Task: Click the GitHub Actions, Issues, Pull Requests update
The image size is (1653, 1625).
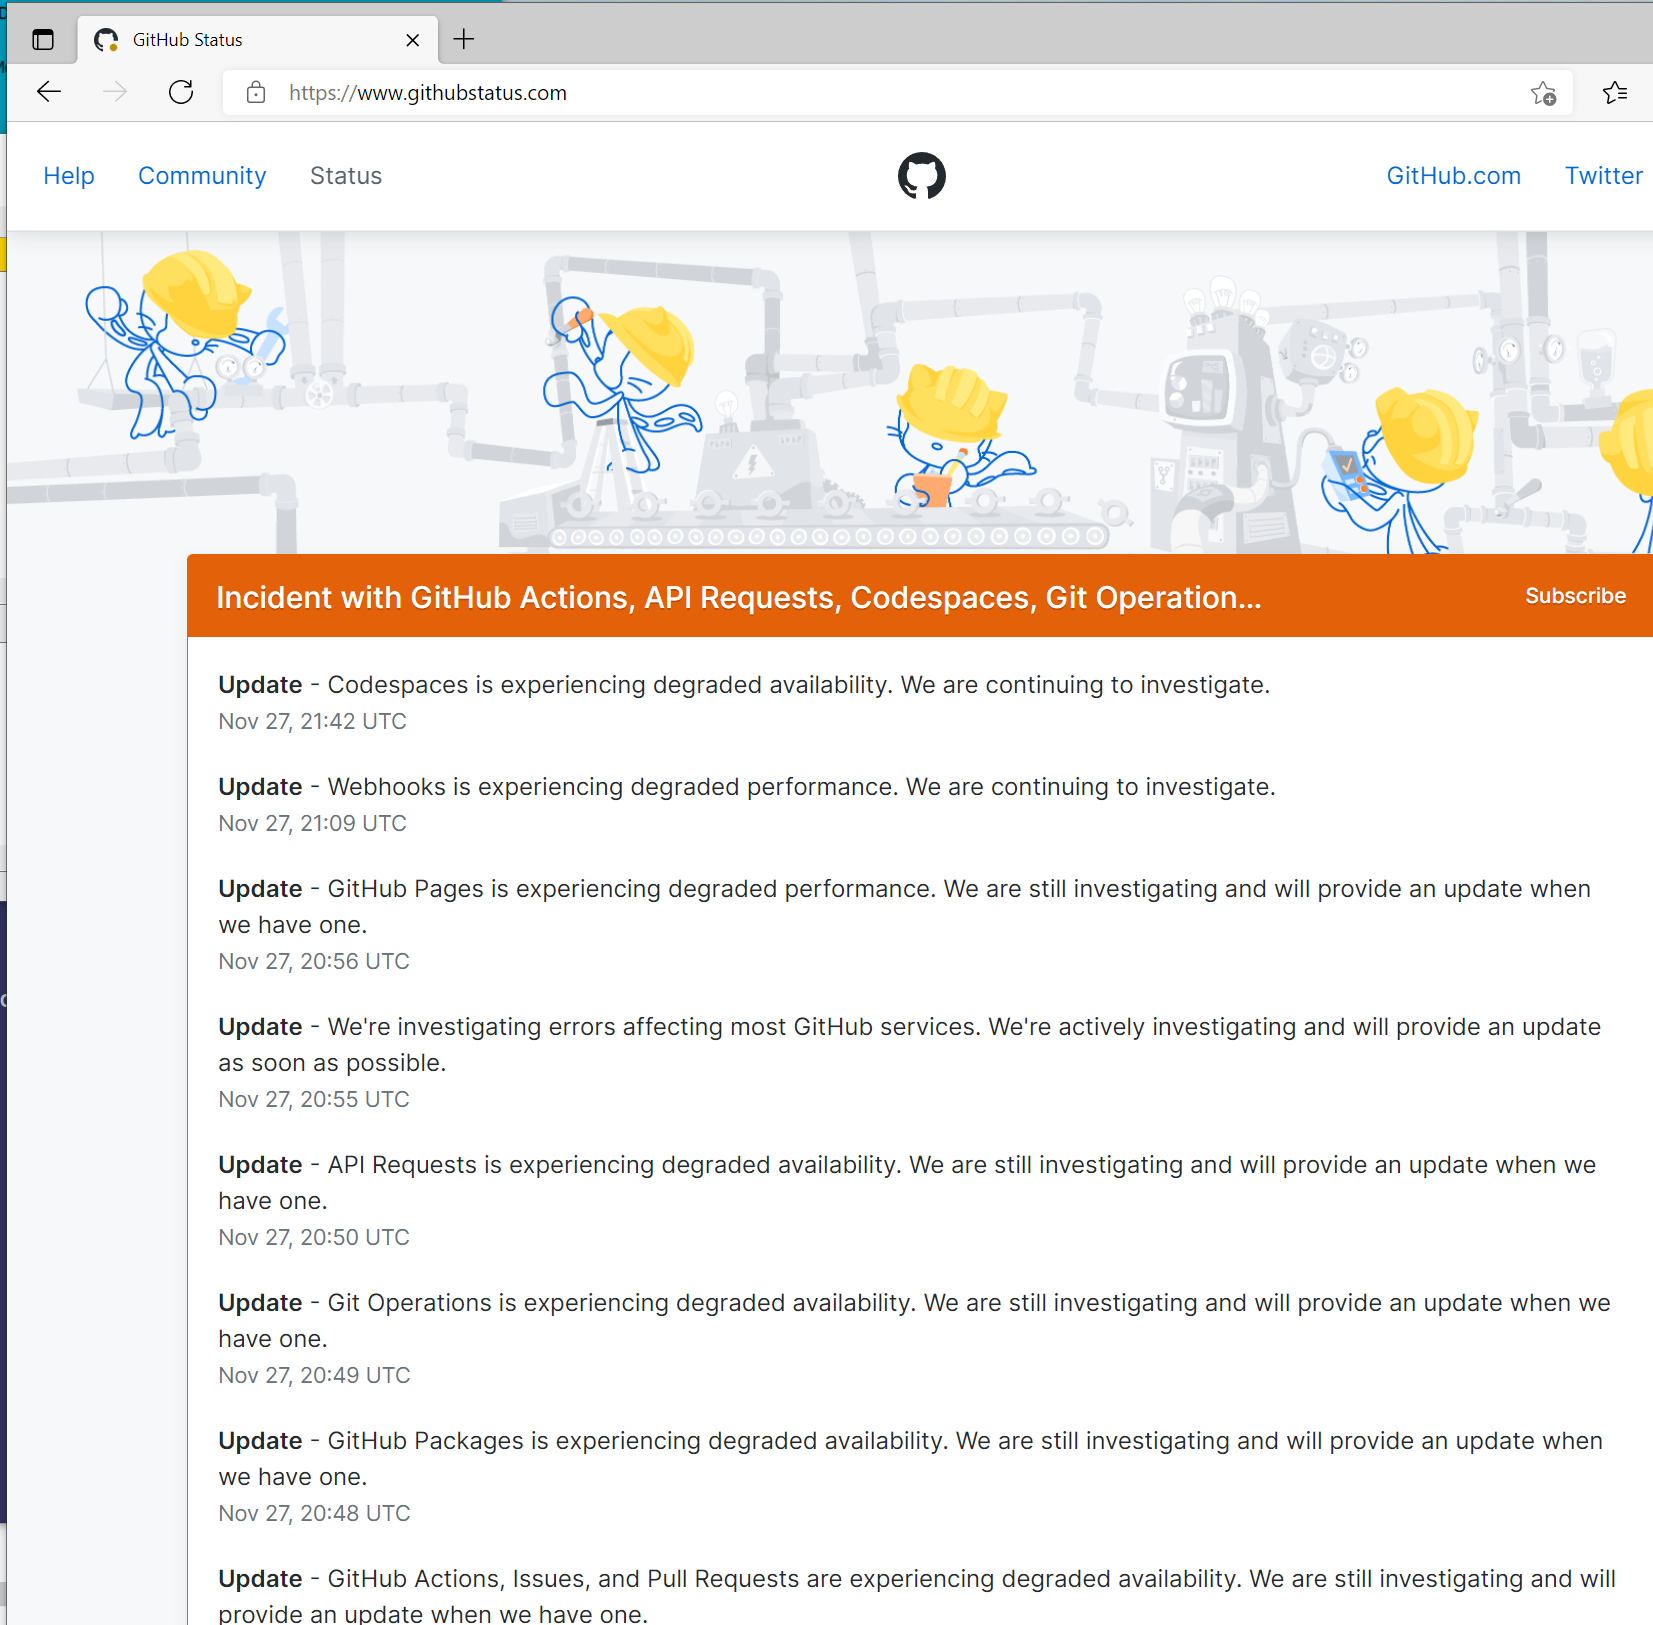Action: tap(917, 1595)
